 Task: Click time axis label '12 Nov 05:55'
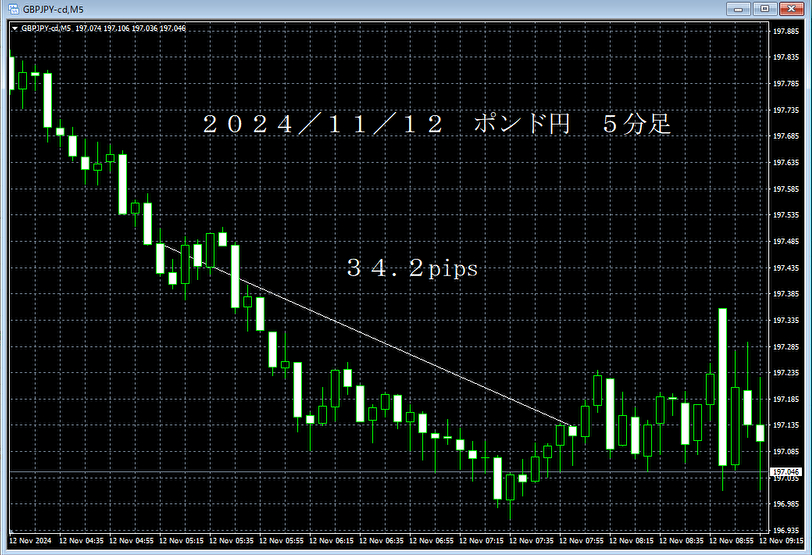pos(281,541)
